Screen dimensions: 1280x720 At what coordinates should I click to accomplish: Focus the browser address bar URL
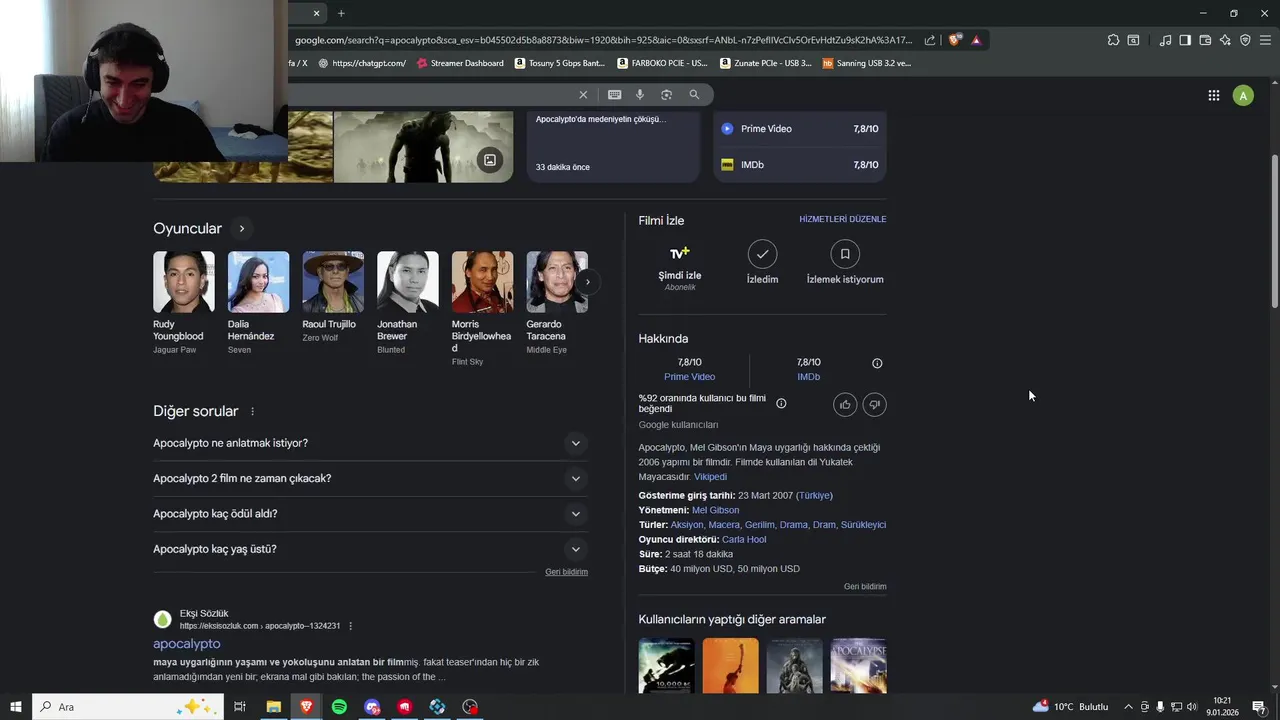603,40
